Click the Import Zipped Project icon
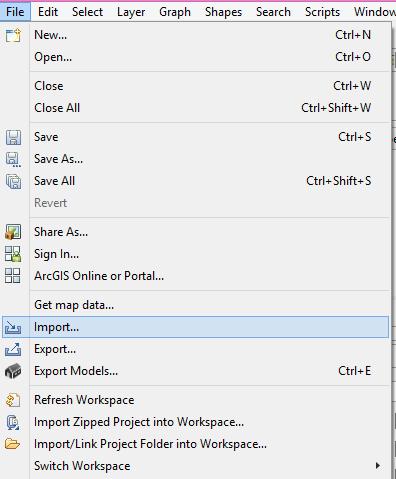 coord(13,422)
